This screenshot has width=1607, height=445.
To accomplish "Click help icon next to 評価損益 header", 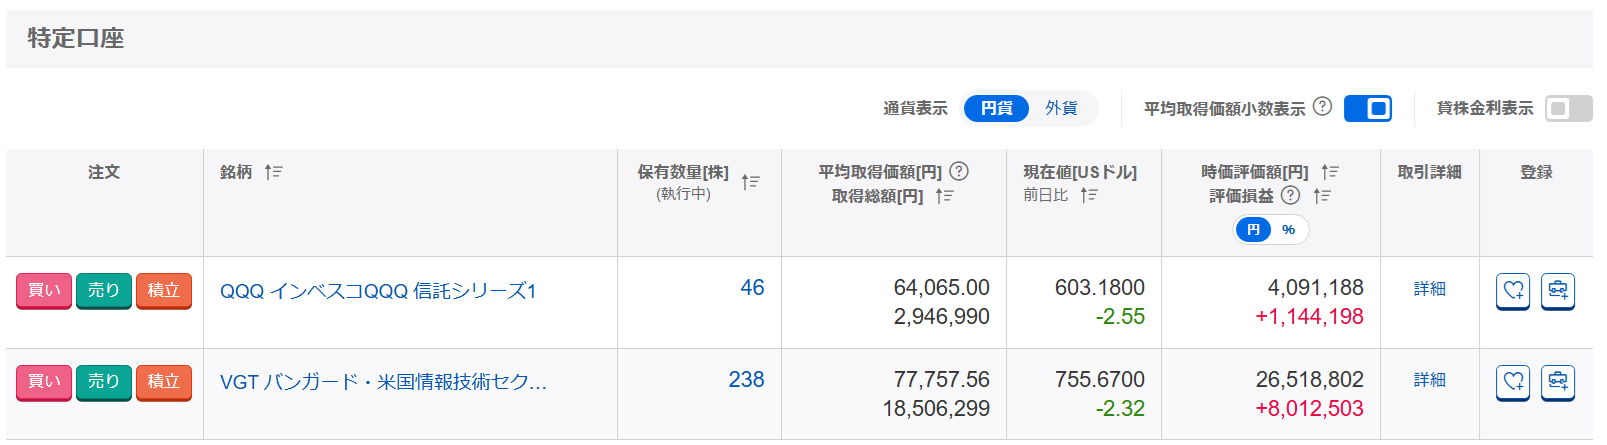I will (x=1291, y=195).
